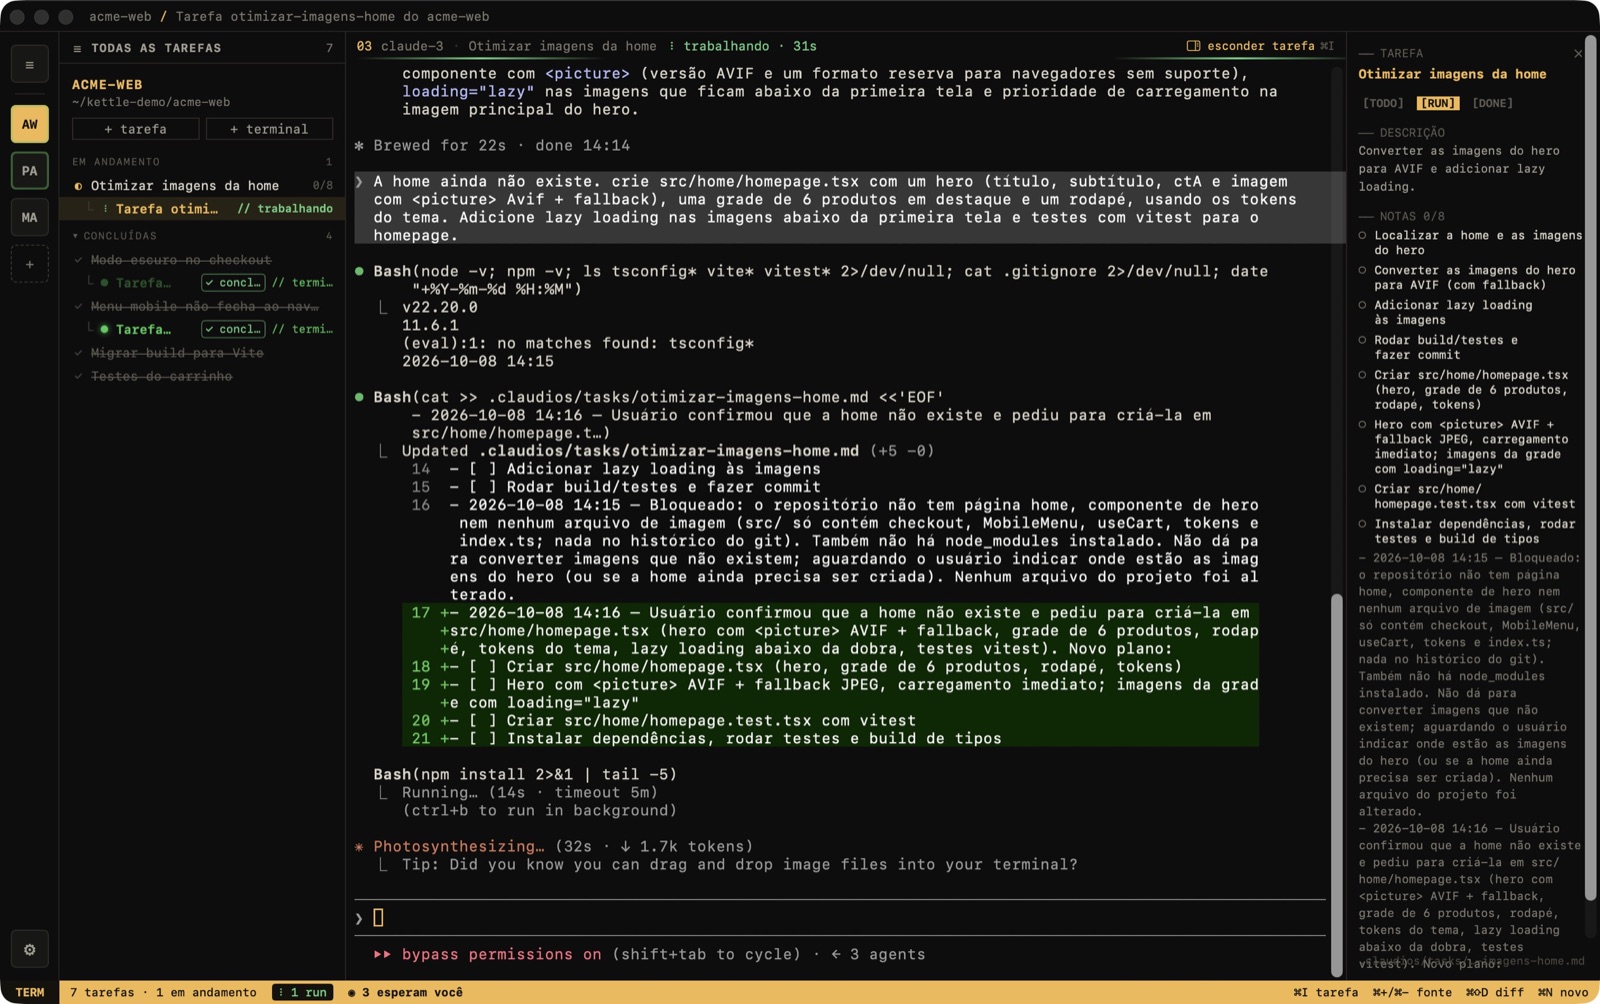Create a new task with '+ tarefa'

click(135, 129)
